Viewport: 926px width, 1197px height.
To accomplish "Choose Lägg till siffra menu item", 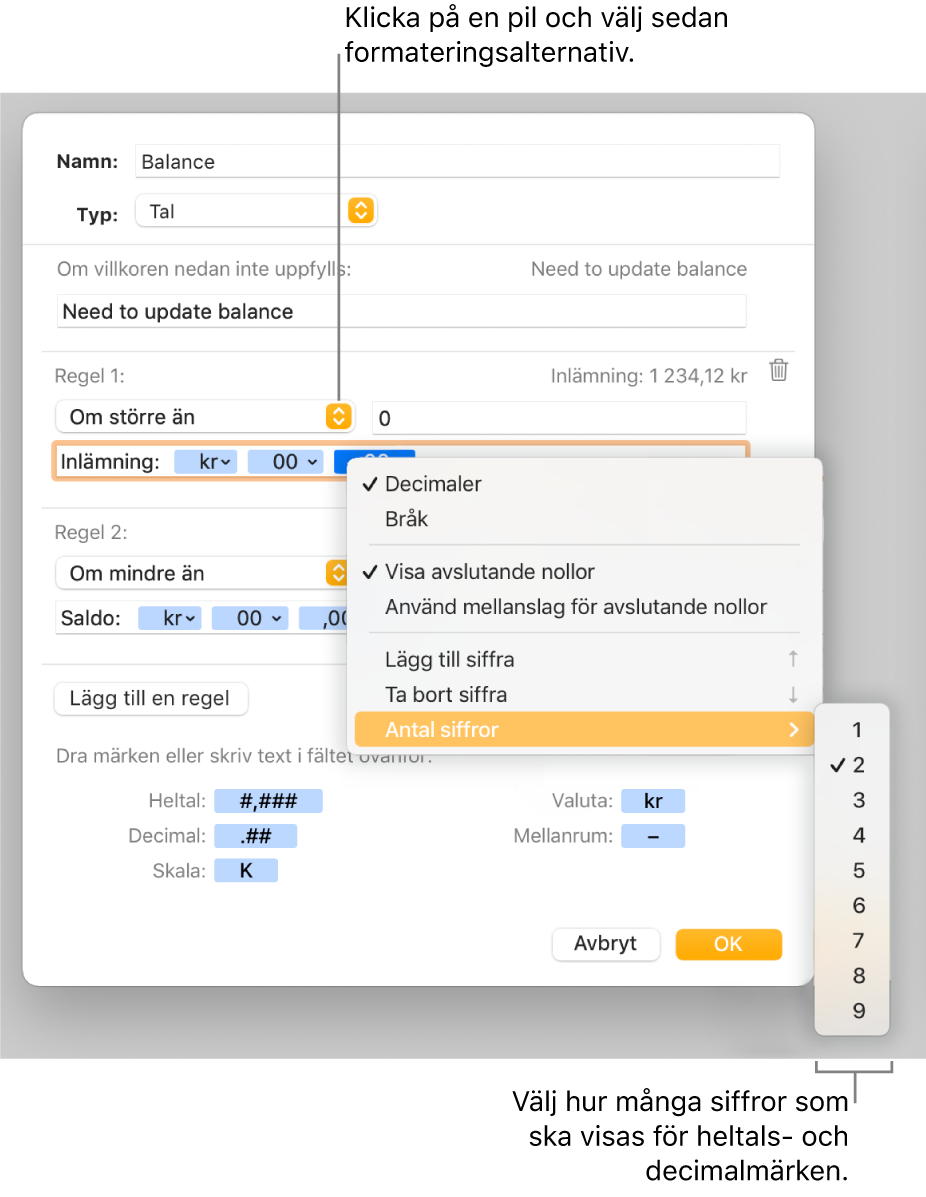I will (584, 660).
